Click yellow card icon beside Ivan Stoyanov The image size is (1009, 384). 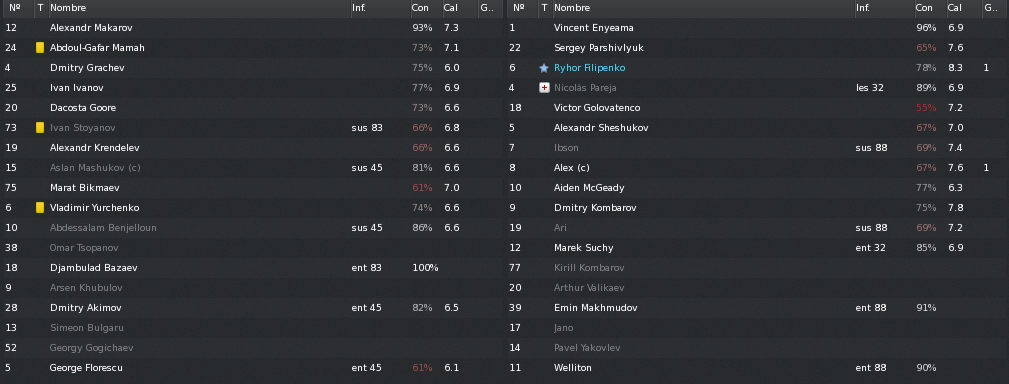(x=40, y=127)
